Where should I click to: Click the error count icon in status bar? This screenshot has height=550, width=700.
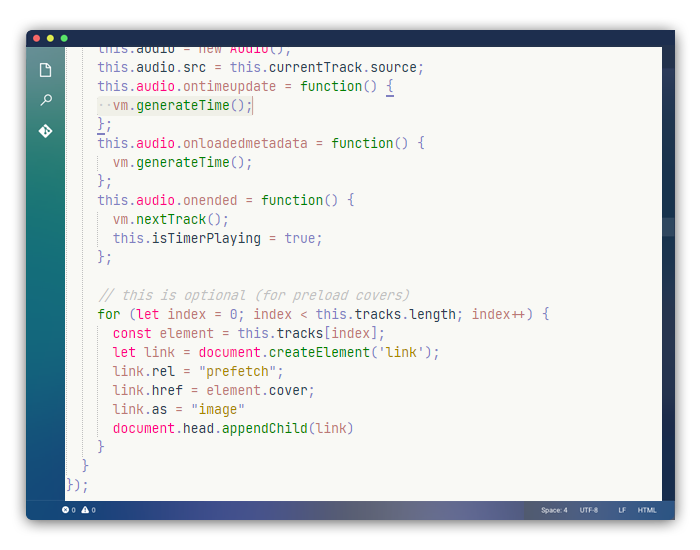(66, 510)
